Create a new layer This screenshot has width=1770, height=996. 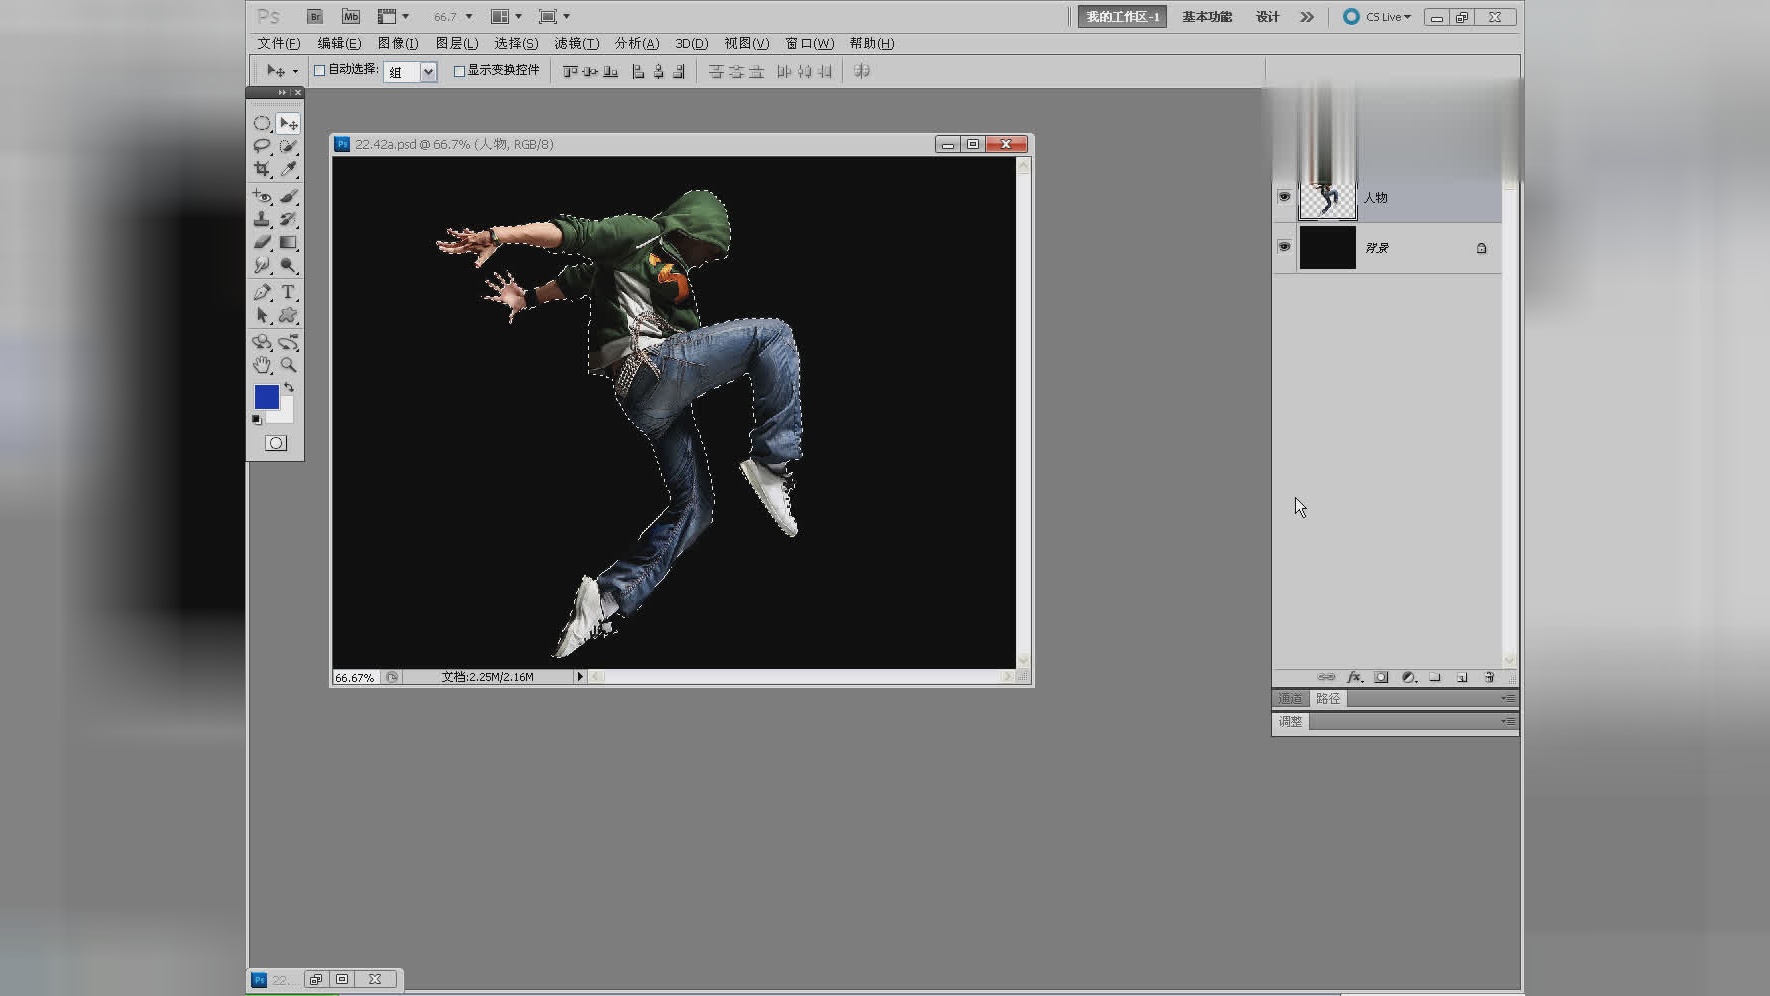(x=1462, y=677)
